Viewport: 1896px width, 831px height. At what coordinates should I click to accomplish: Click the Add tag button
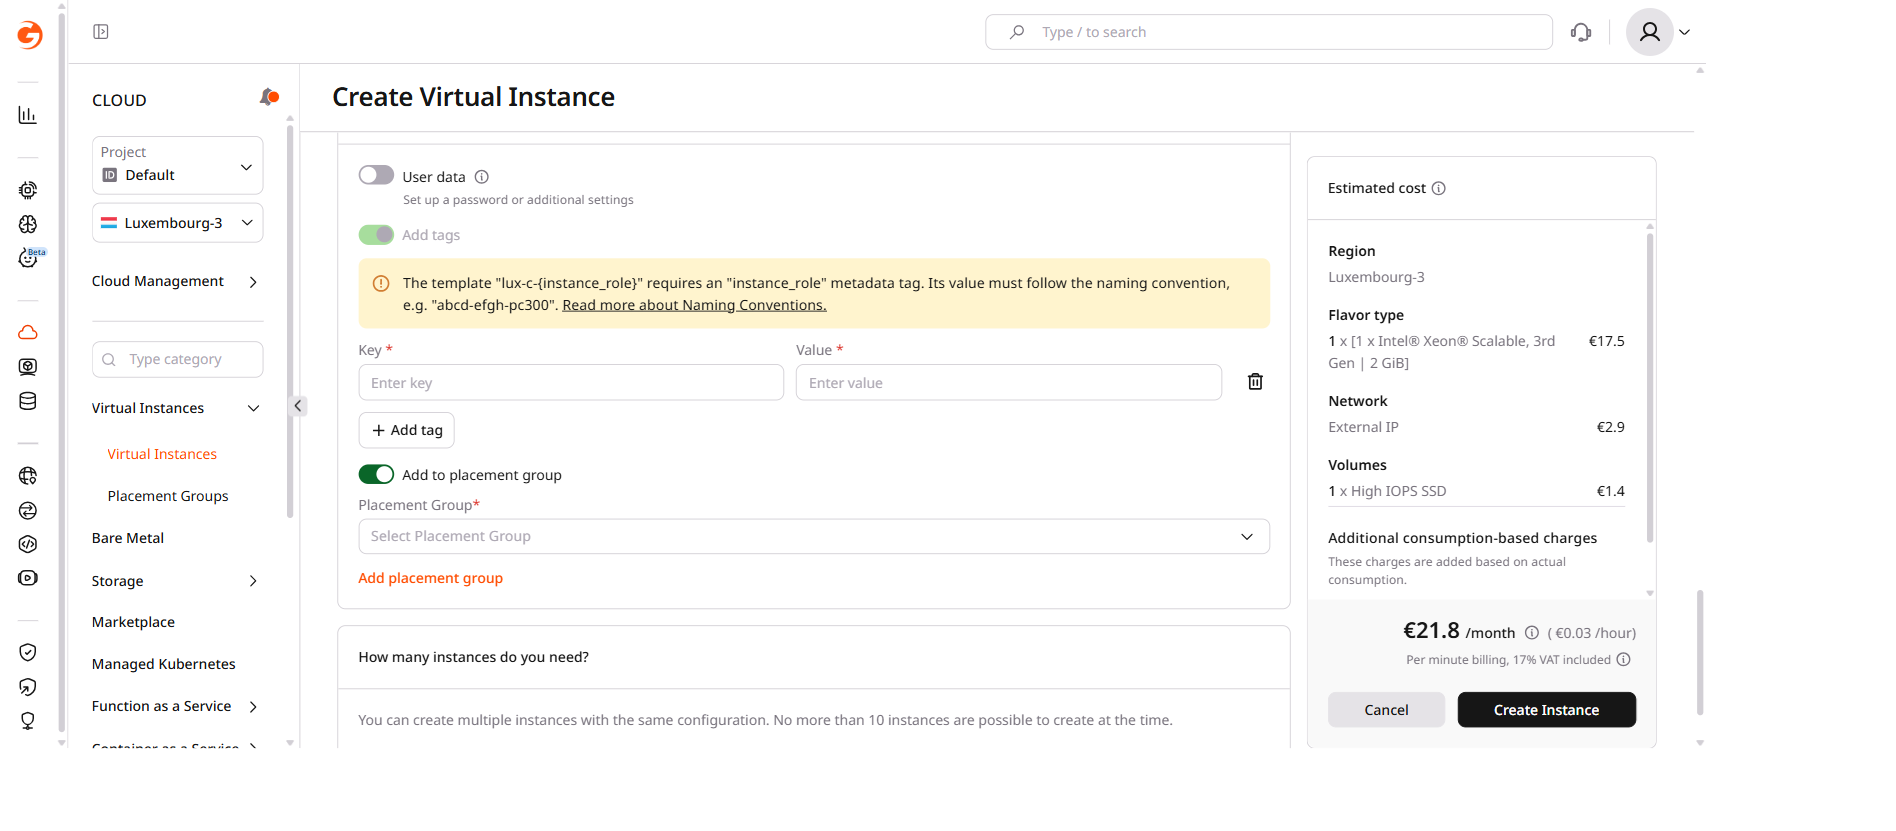point(407,430)
